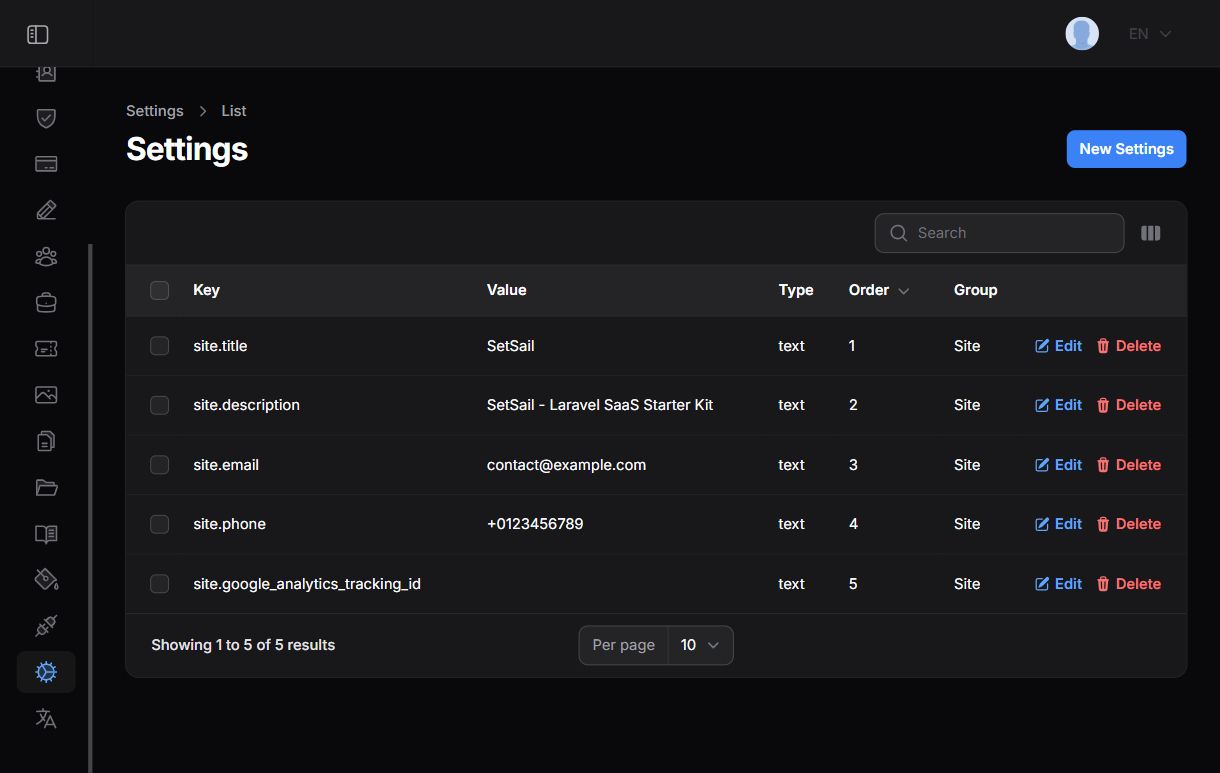This screenshot has width=1220, height=773.
Task: Edit the site.description setting
Action: 1058,405
